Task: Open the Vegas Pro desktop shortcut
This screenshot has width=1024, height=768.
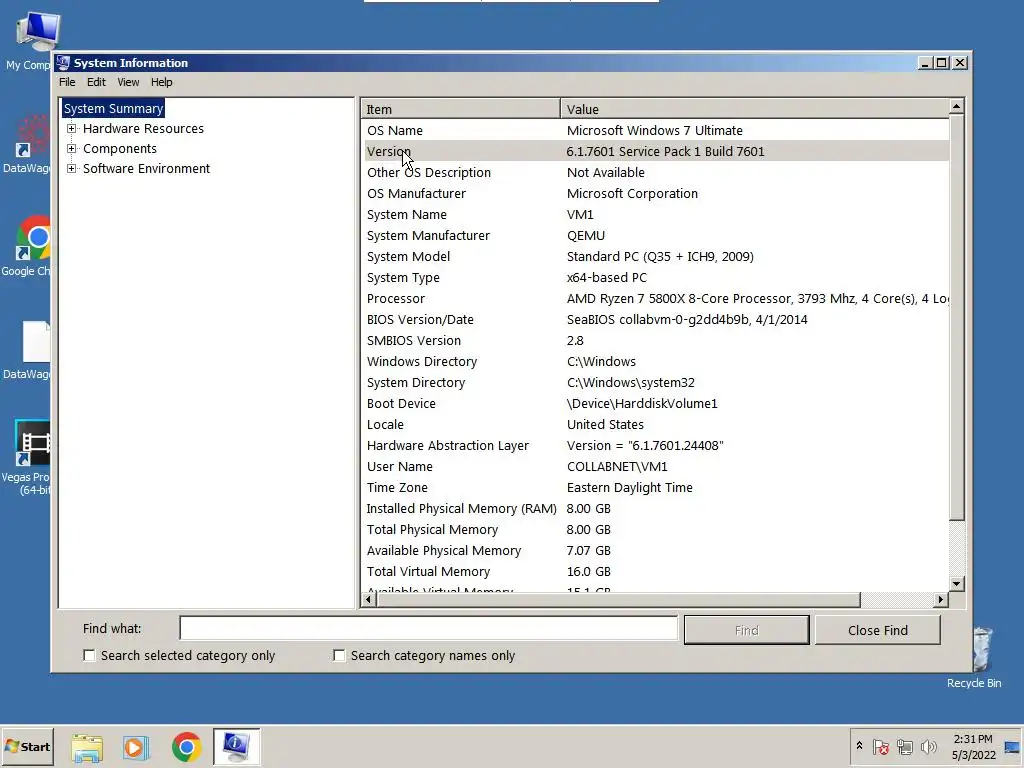Action: tap(31, 456)
